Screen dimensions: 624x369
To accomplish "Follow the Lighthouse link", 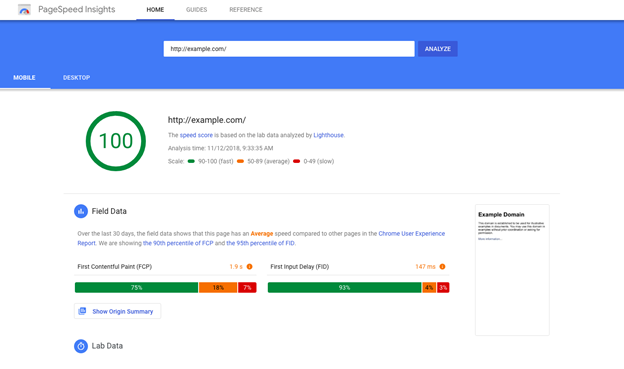I will point(328,135).
